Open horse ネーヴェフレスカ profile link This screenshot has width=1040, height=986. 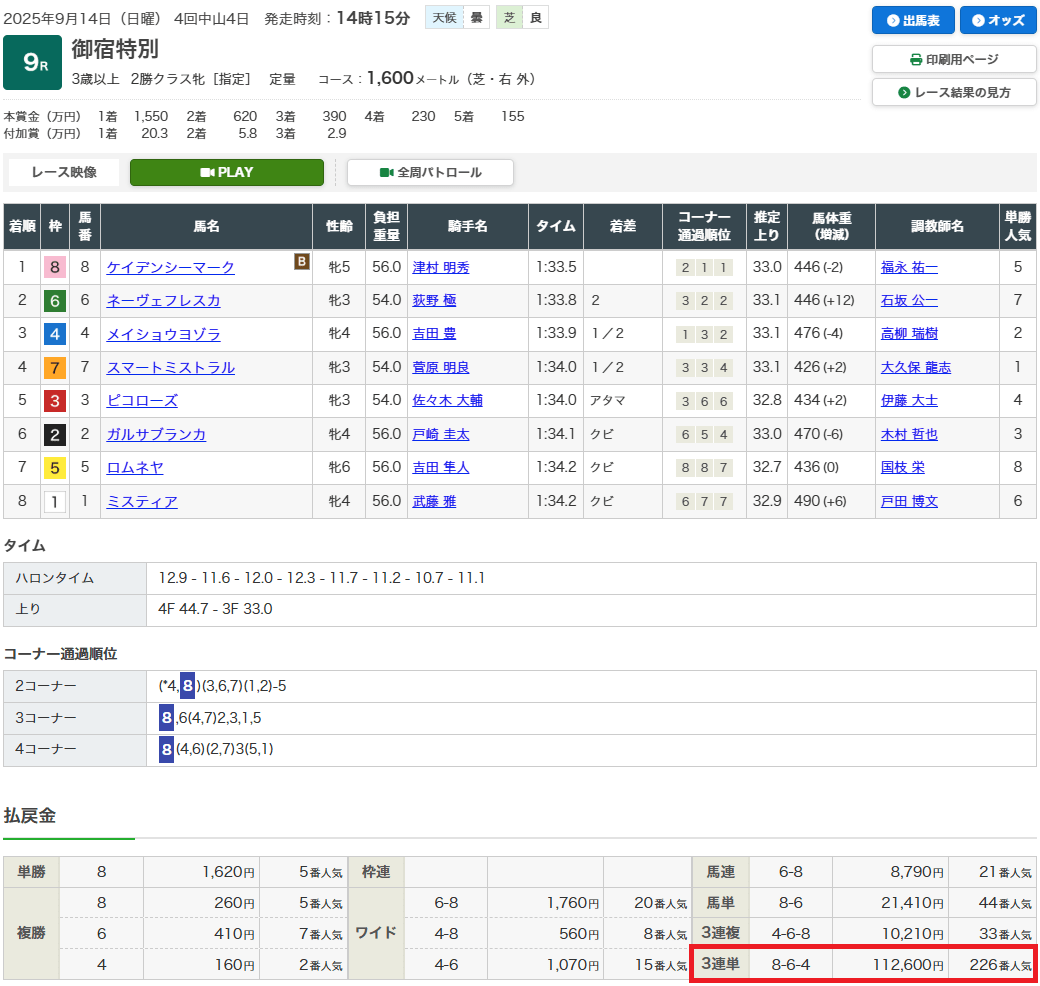(x=164, y=301)
